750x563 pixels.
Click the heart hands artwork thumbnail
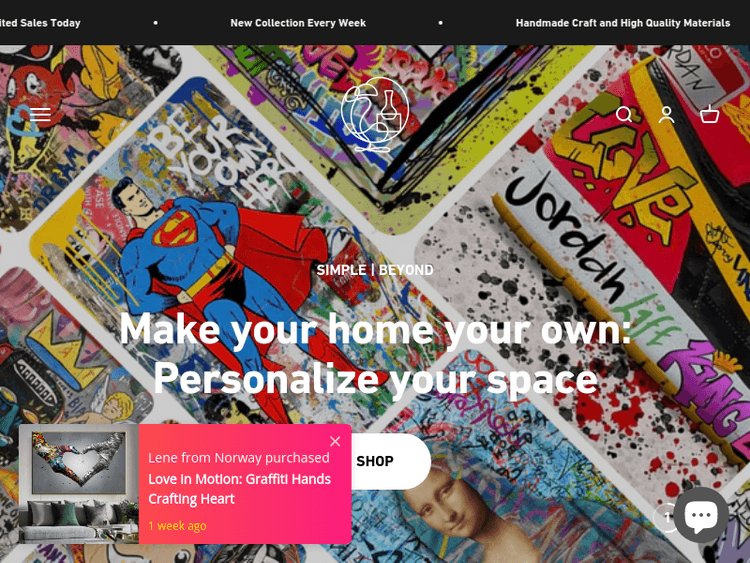coord(79,484)
